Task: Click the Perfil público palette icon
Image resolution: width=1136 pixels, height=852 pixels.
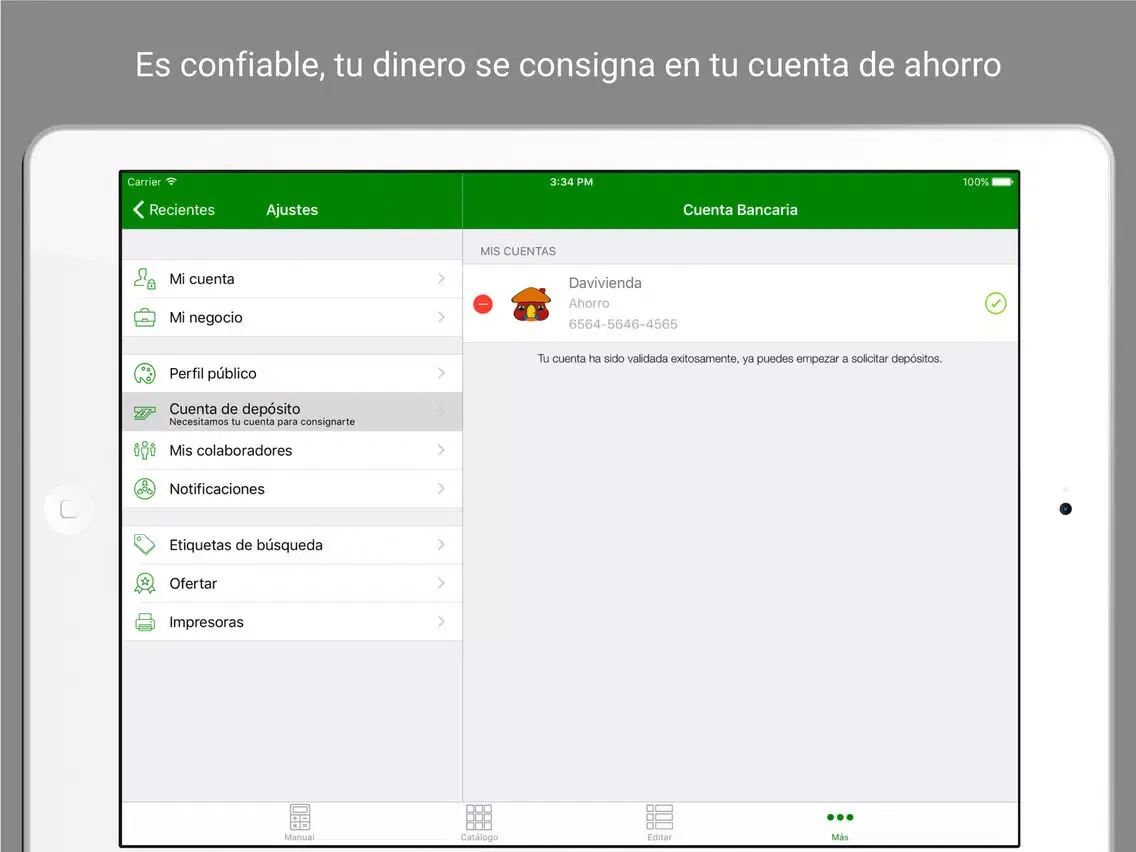Action: click(x=145, y=373)
